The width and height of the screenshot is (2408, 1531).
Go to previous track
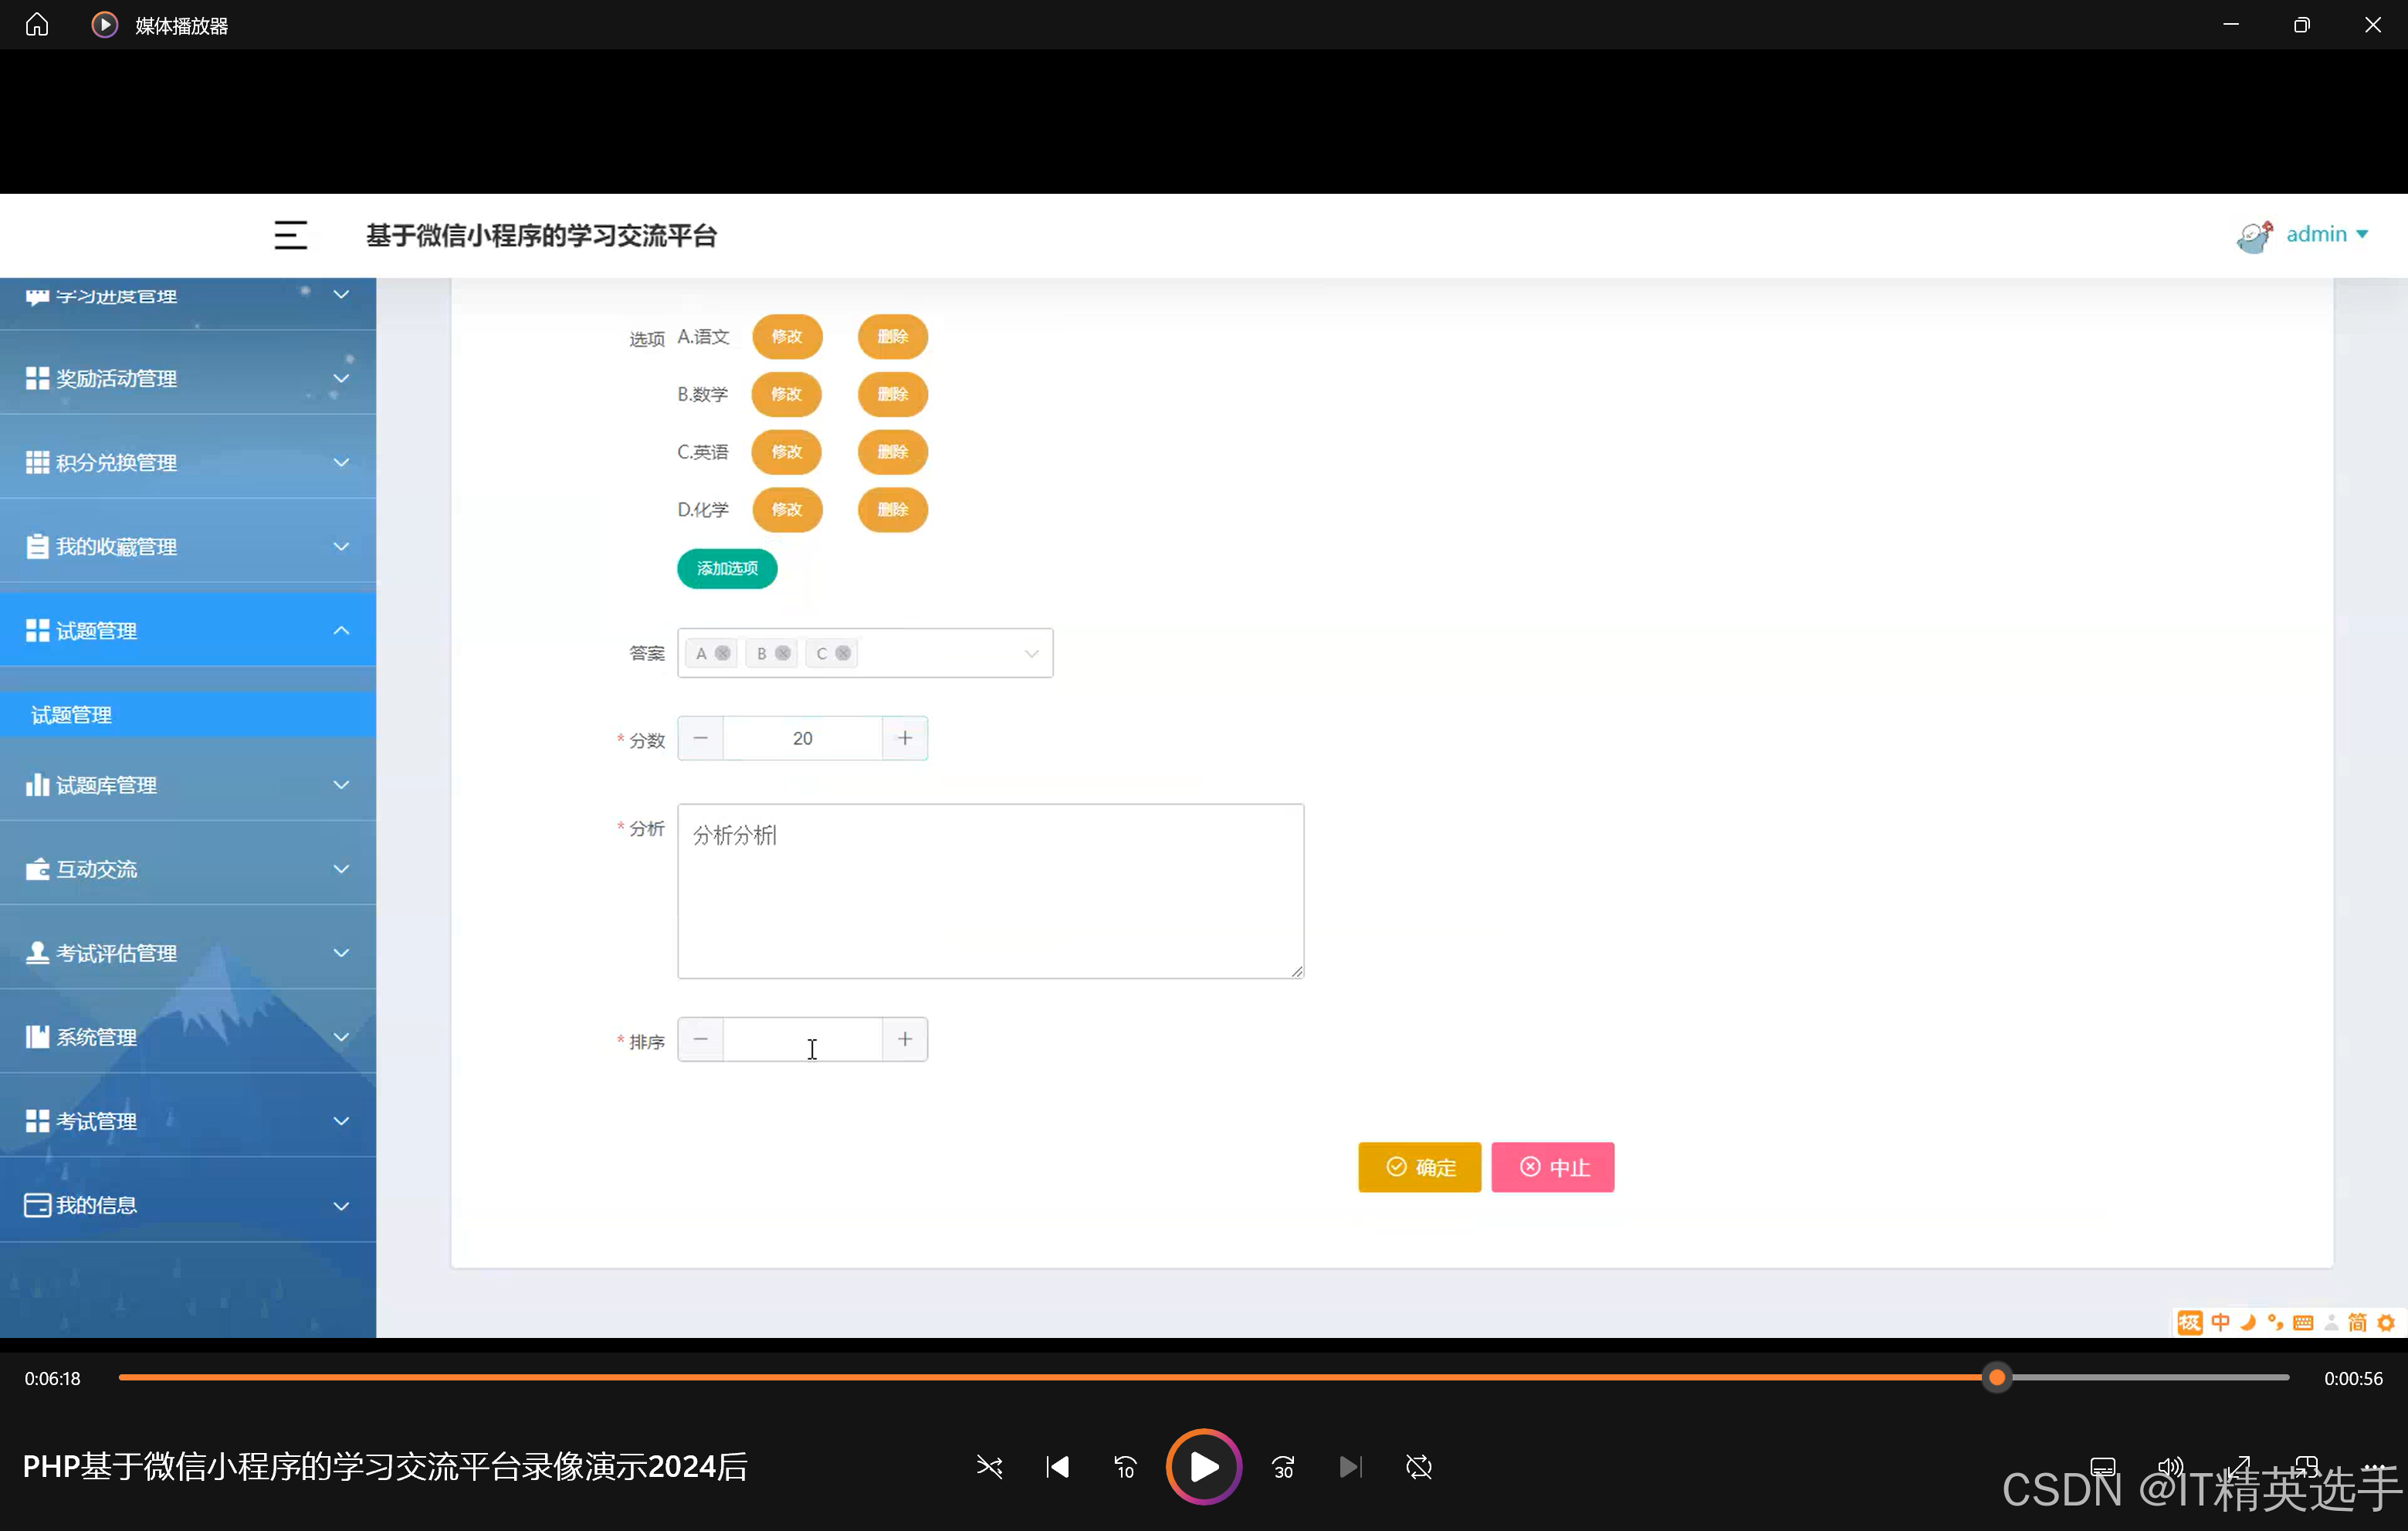coord(1057,1467)
